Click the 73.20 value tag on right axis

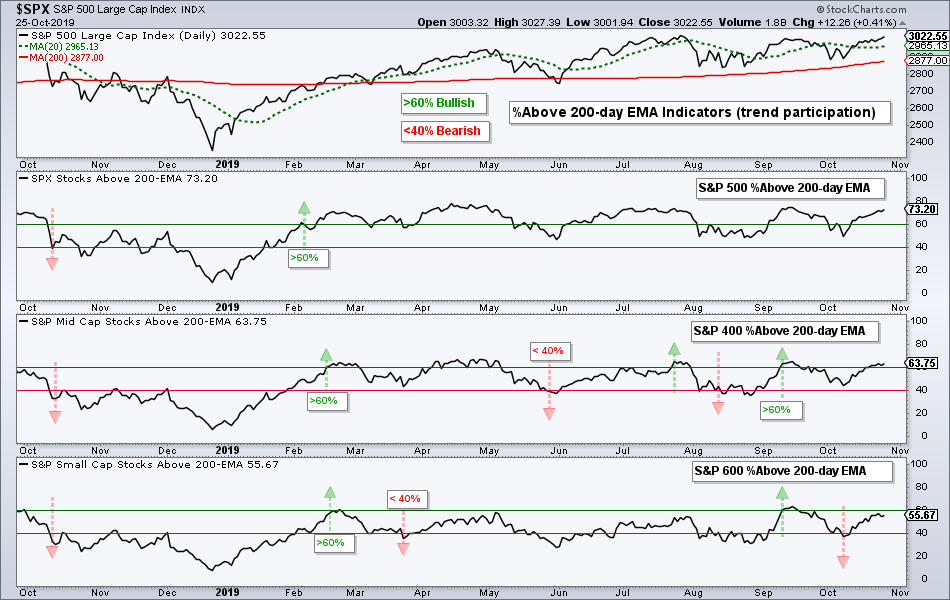(922, 209)
